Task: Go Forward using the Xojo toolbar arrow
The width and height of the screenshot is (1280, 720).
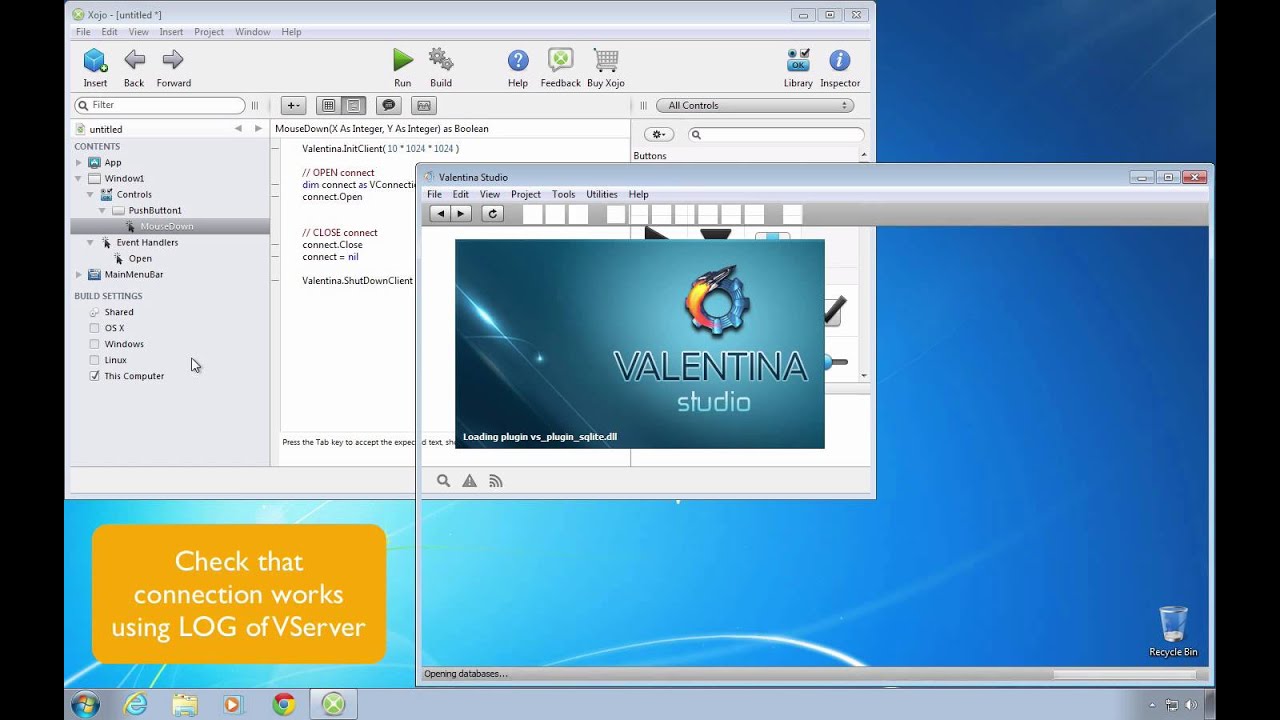Action: click(x=173, y=60)
